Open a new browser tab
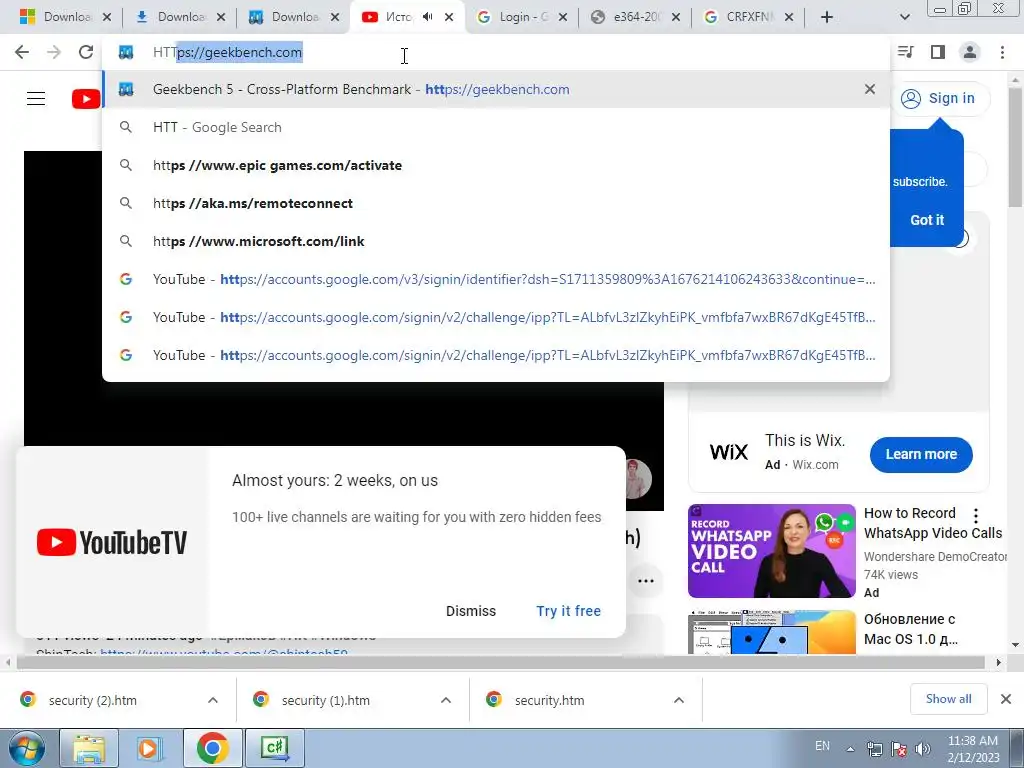This screenshot has width=1024, height=768. pyautogui.click(x=827, y=17)
